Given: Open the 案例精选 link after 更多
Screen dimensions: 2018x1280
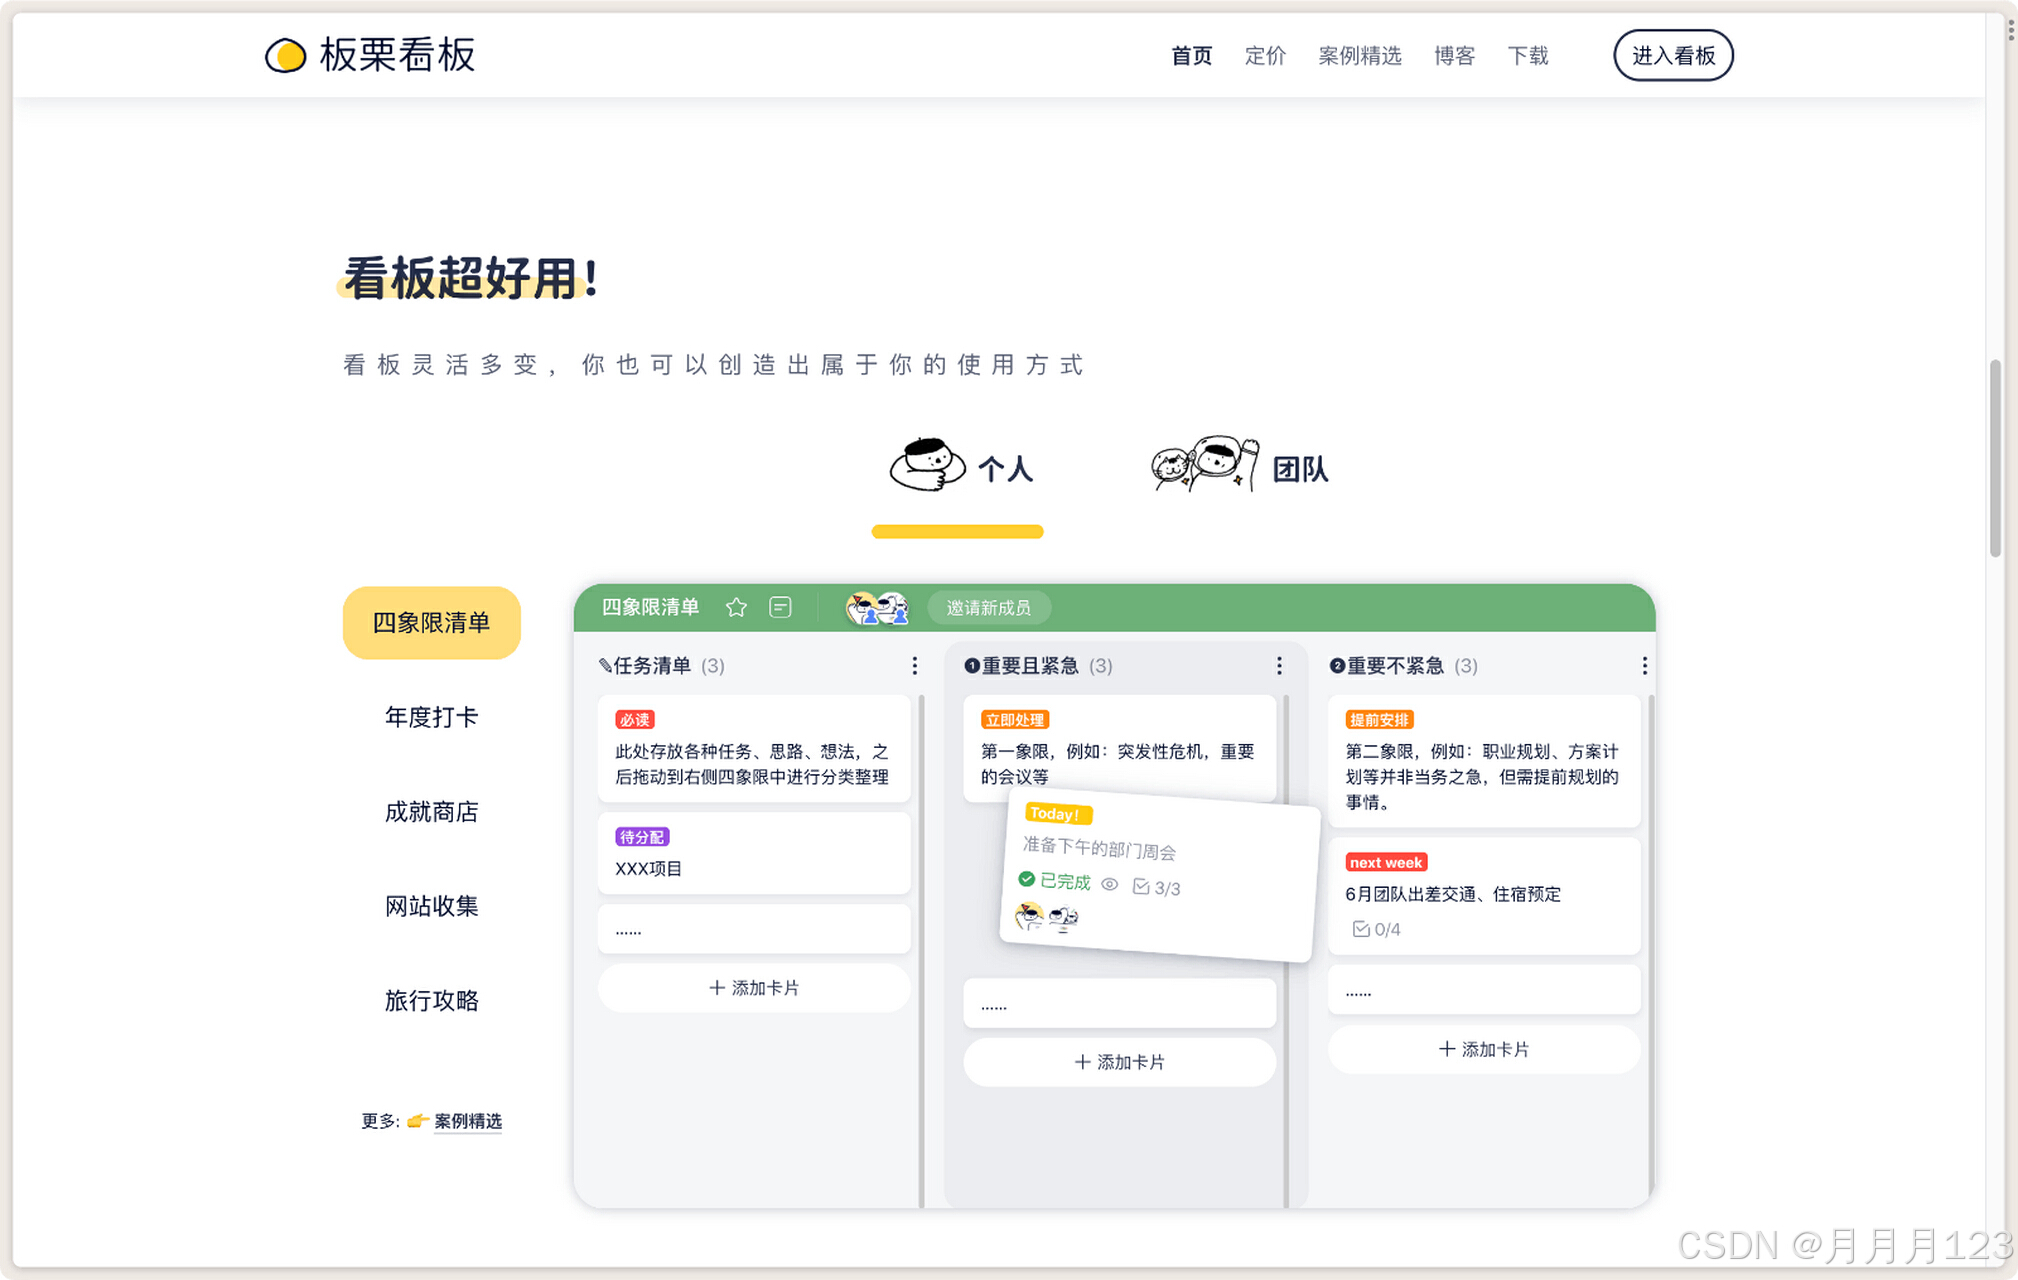Looking at the screenshot, I should [x=468, y=1121].
